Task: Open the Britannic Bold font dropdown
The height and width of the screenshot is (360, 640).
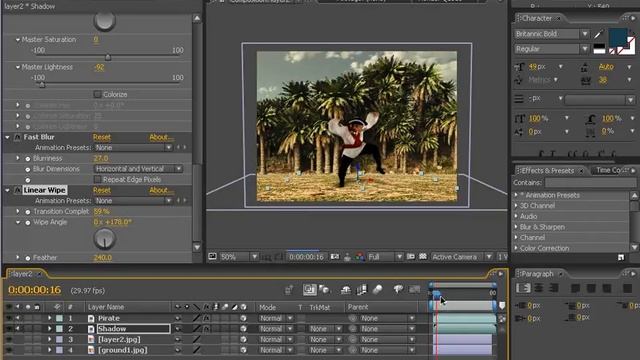Action: click(551, 34)
